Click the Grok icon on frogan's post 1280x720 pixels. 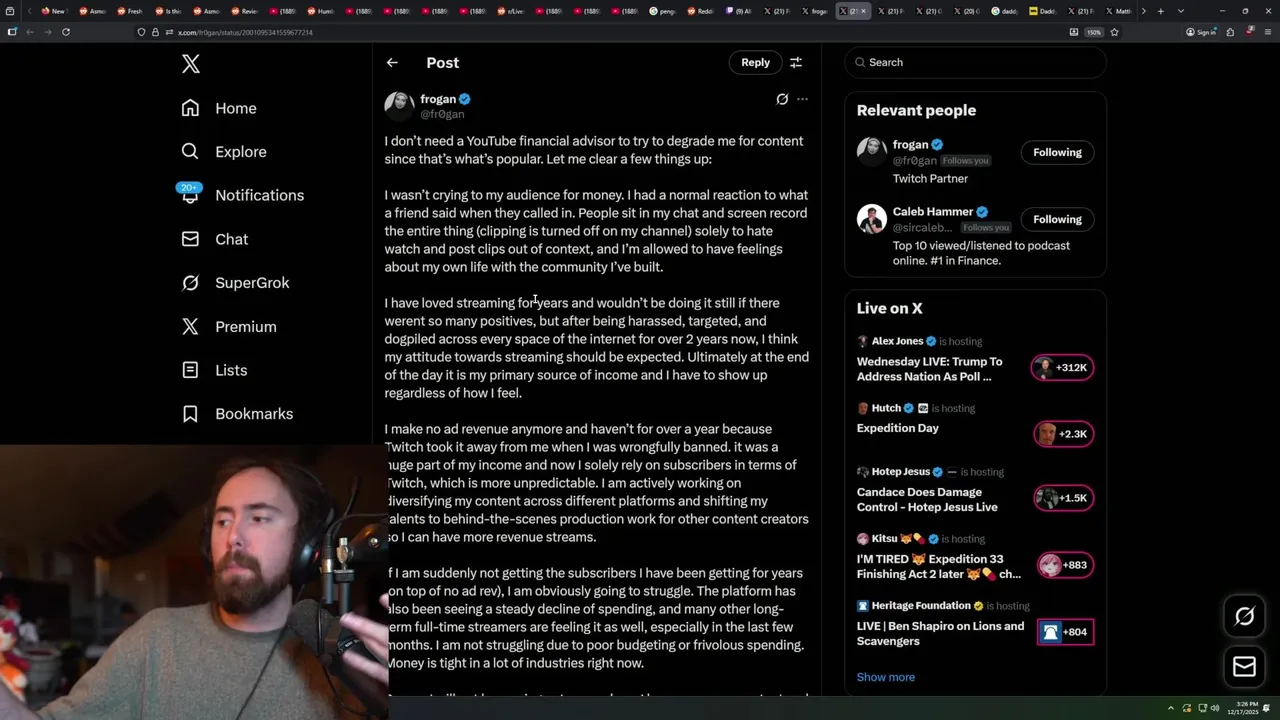pos(782,99)
